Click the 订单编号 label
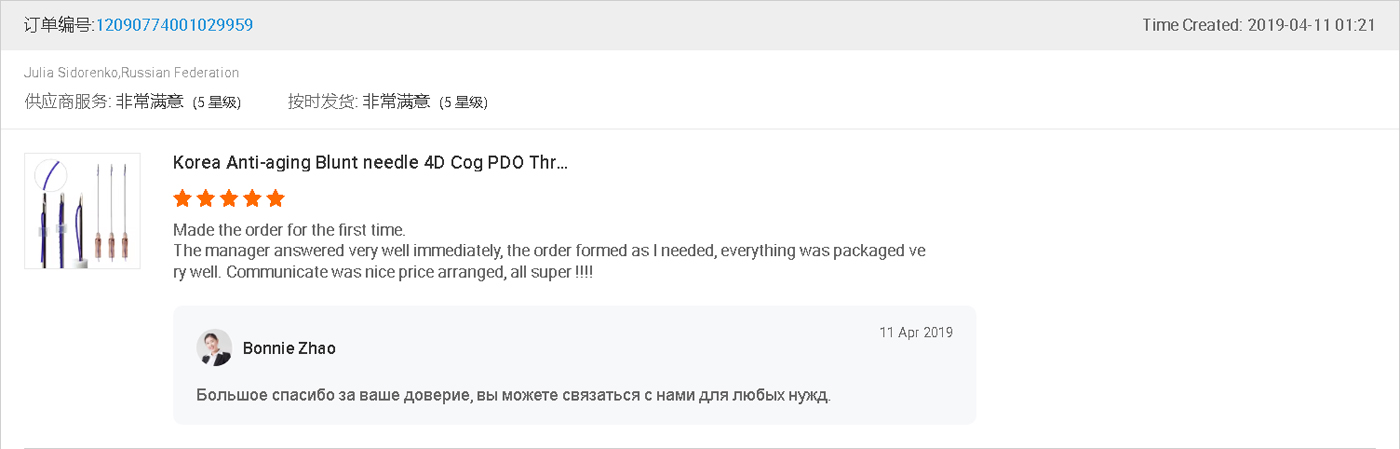1400x449 pixels. [x=58, y=25]
